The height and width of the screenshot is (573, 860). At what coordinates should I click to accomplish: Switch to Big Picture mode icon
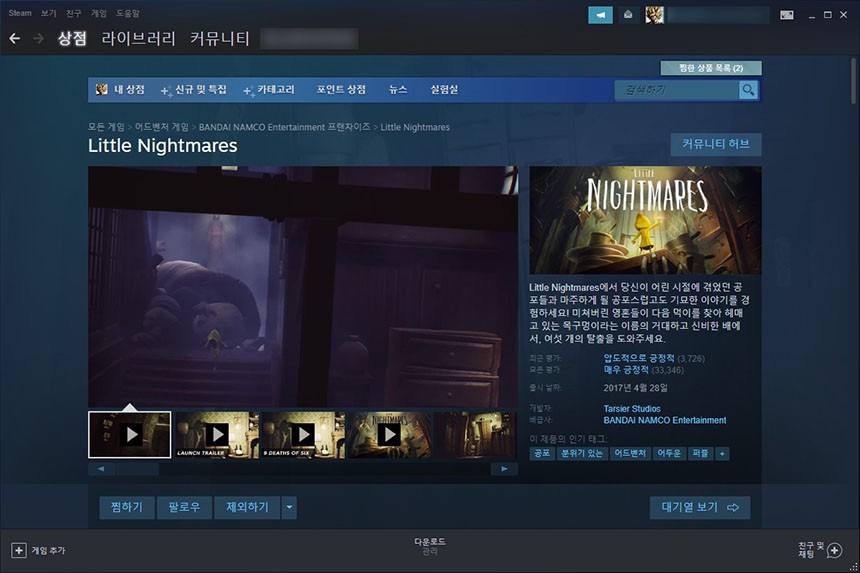coord(787,15)
